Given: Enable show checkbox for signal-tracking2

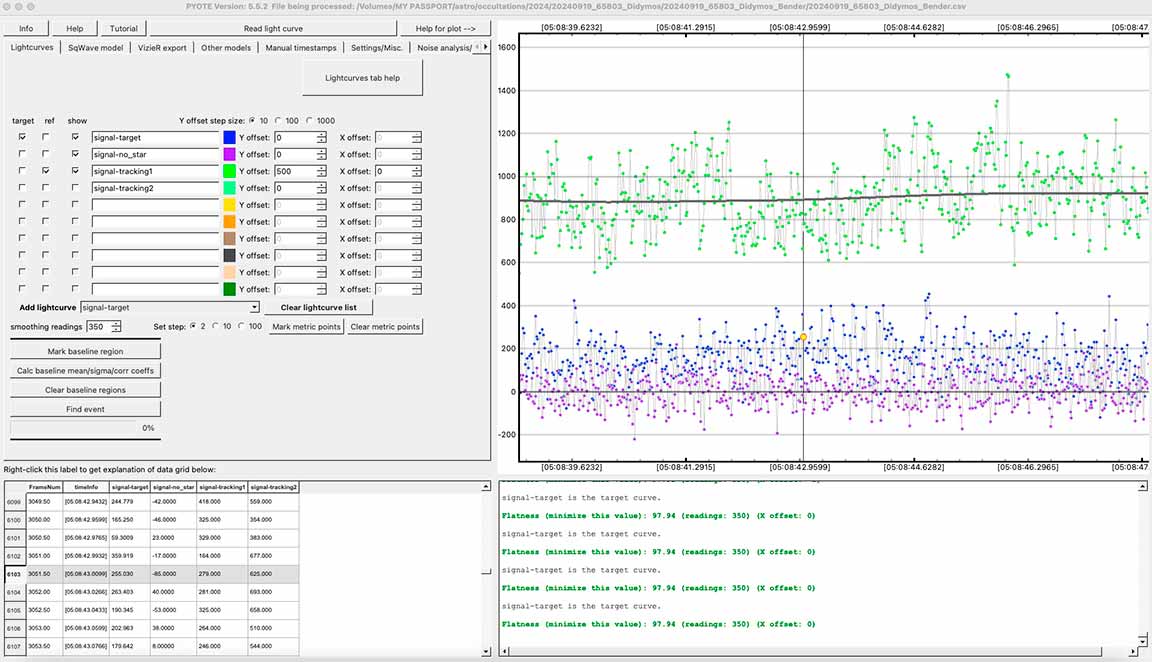Looking at the screenshot, I should (75, 188).
